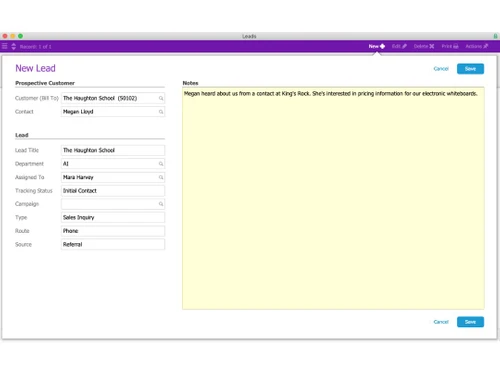This screenshot has width=500, height=375.
Task: Click the Record: 1 of 1 text
Action: [36, 47]
